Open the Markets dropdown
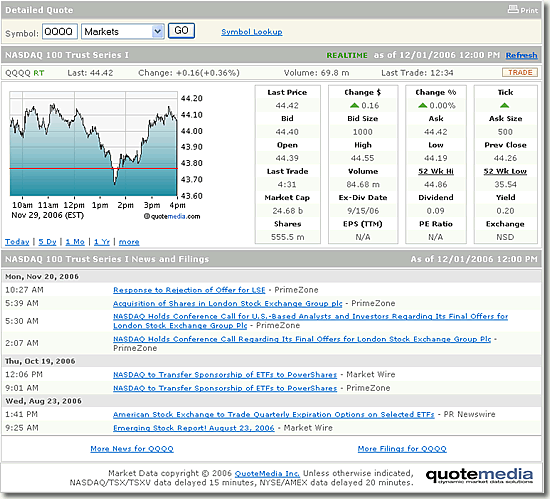Image resolution: width=550 pixels, height=499 pixels. pos(123,32)
